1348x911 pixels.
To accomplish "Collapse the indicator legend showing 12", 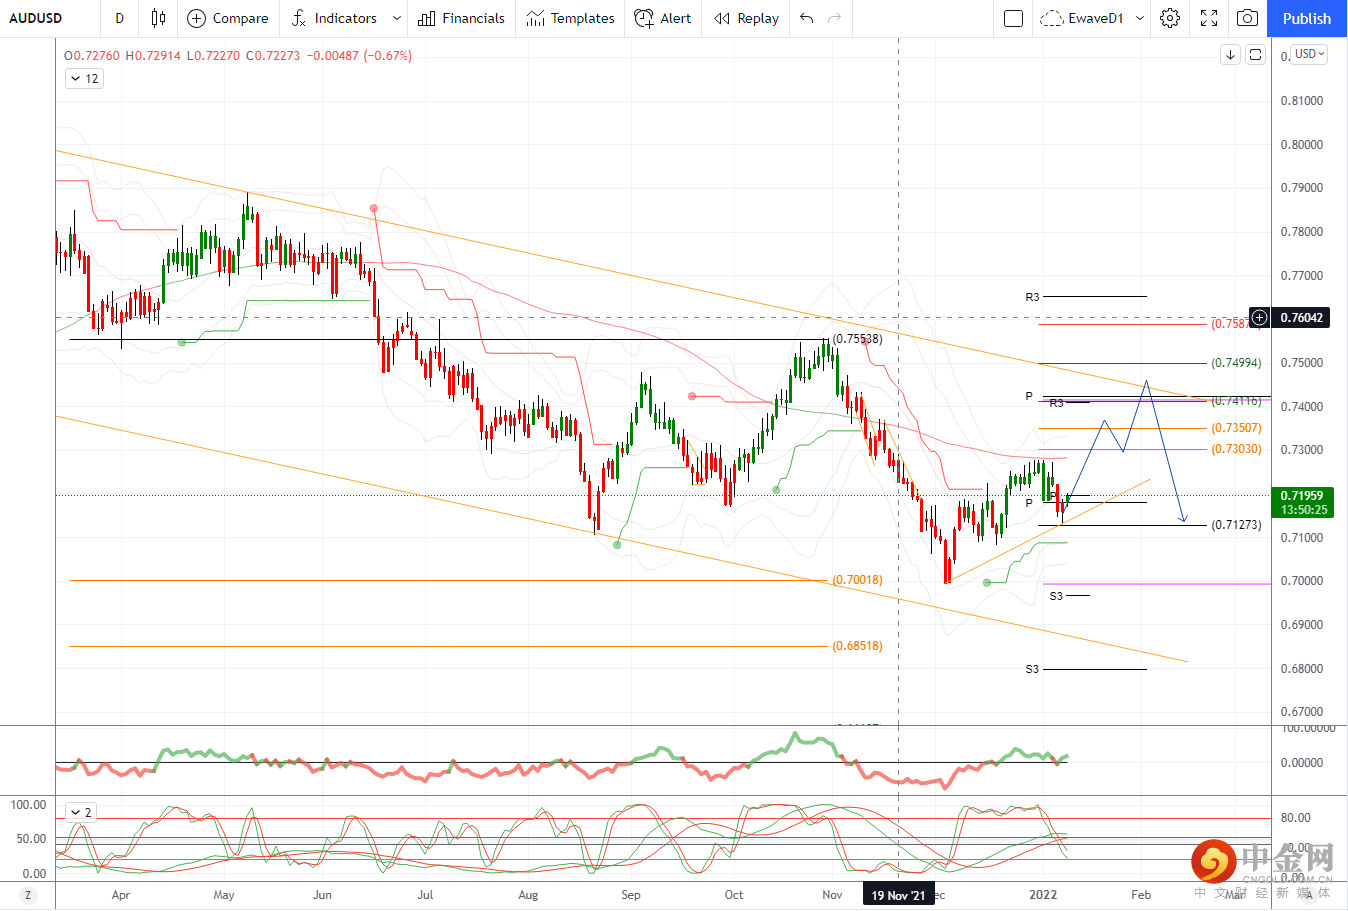I will point(84,79).
